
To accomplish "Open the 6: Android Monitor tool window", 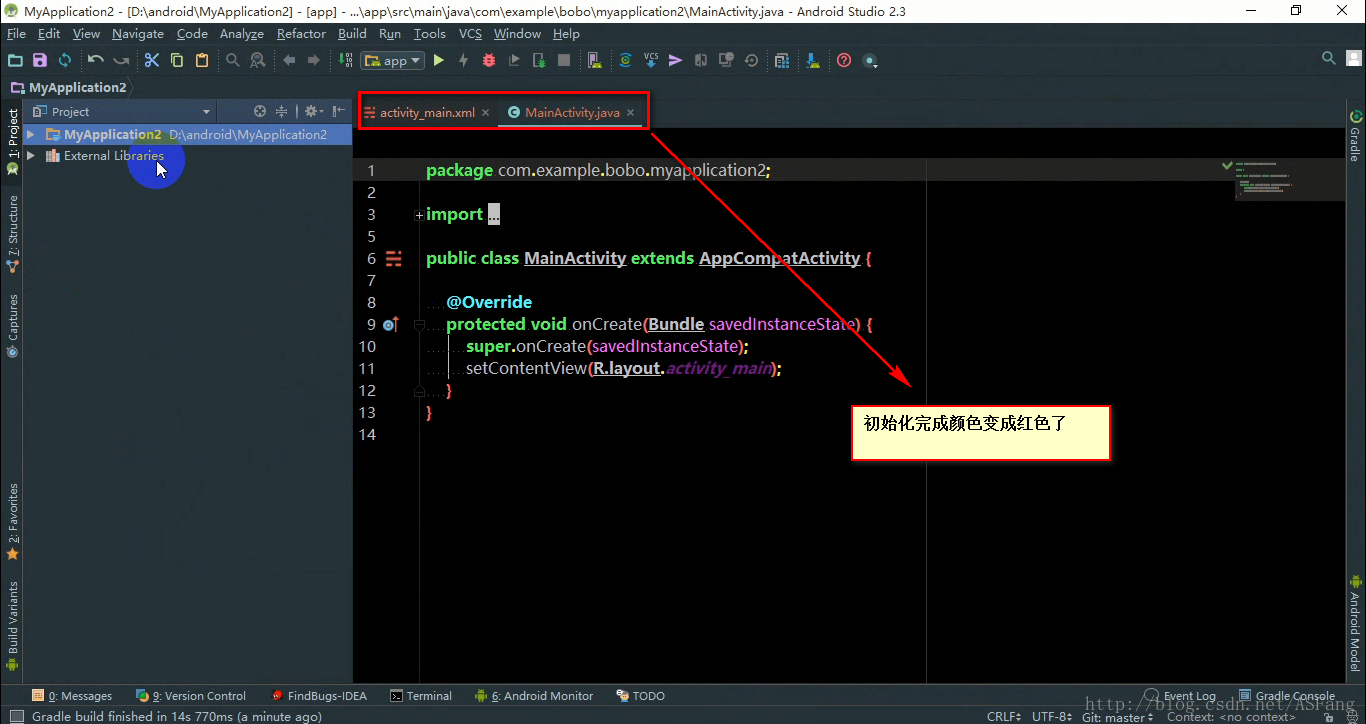I will click(534, 696).
